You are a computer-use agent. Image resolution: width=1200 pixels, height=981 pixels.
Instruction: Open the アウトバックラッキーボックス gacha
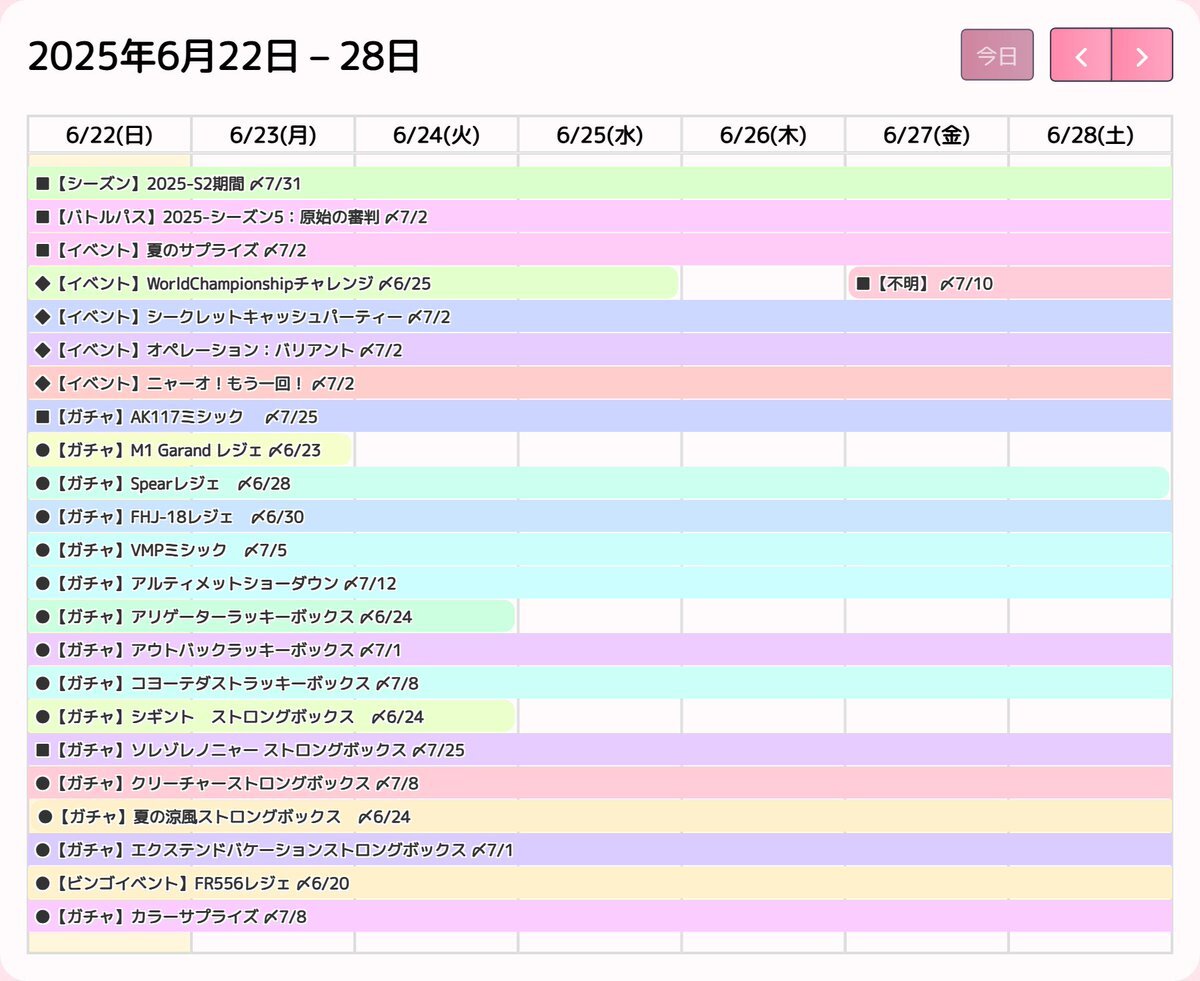pyautogui.click(x=600, y=650)
